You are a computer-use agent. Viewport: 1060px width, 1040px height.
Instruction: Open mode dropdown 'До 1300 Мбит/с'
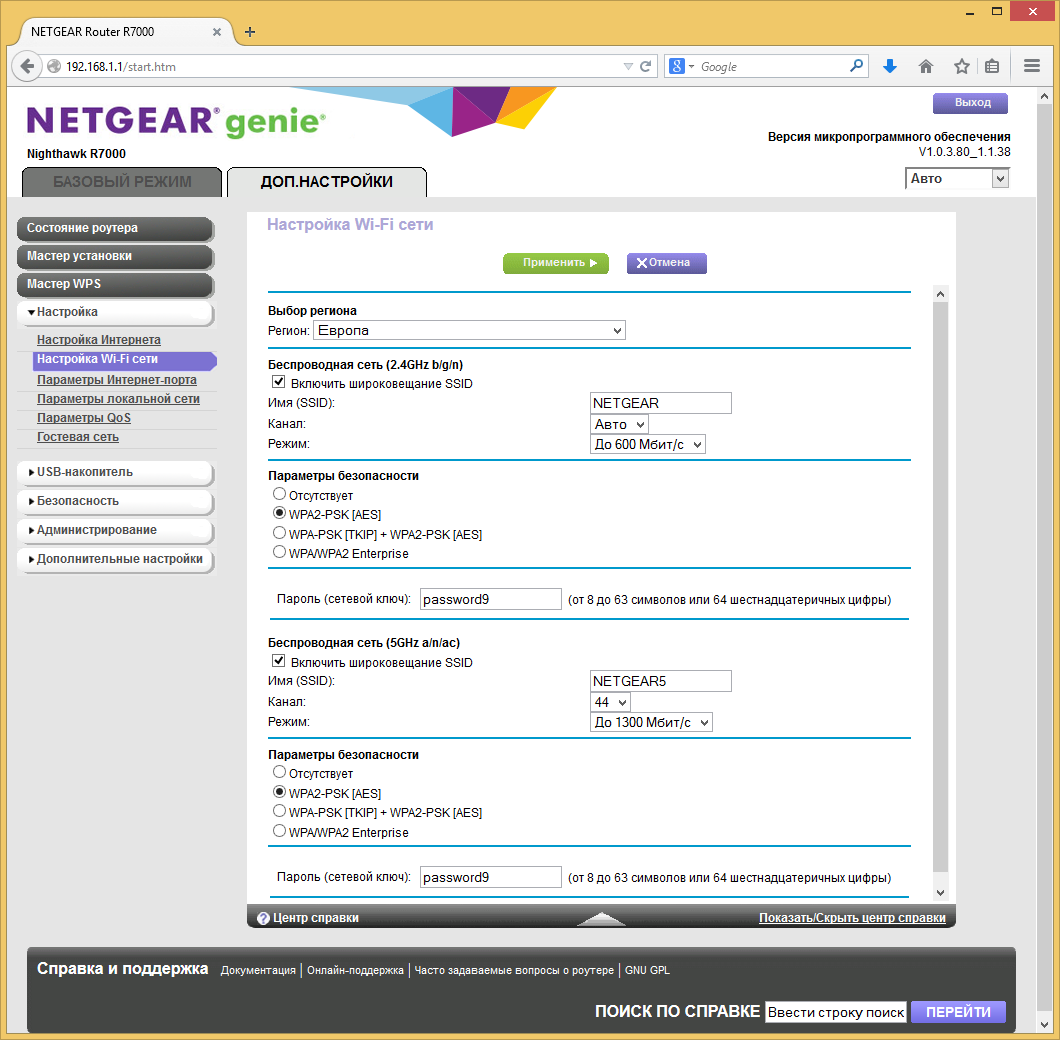651,722
